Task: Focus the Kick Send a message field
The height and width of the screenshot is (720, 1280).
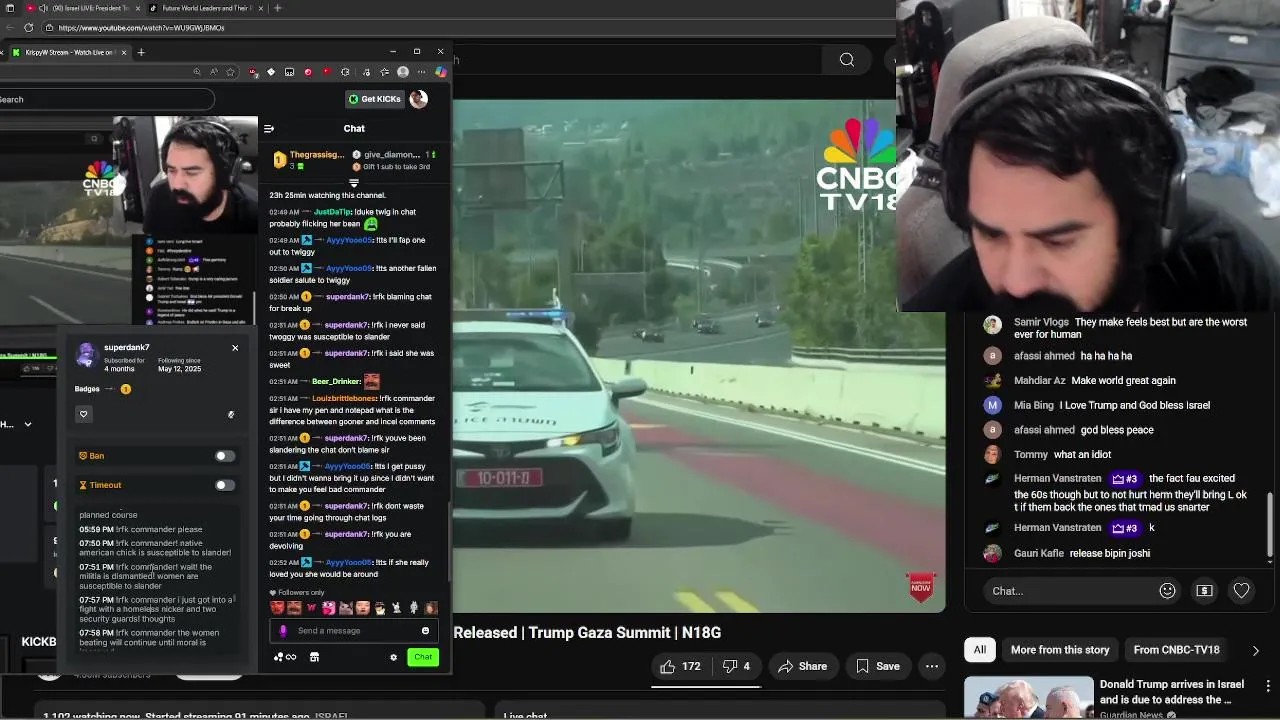Action: (x=354, y=631)
